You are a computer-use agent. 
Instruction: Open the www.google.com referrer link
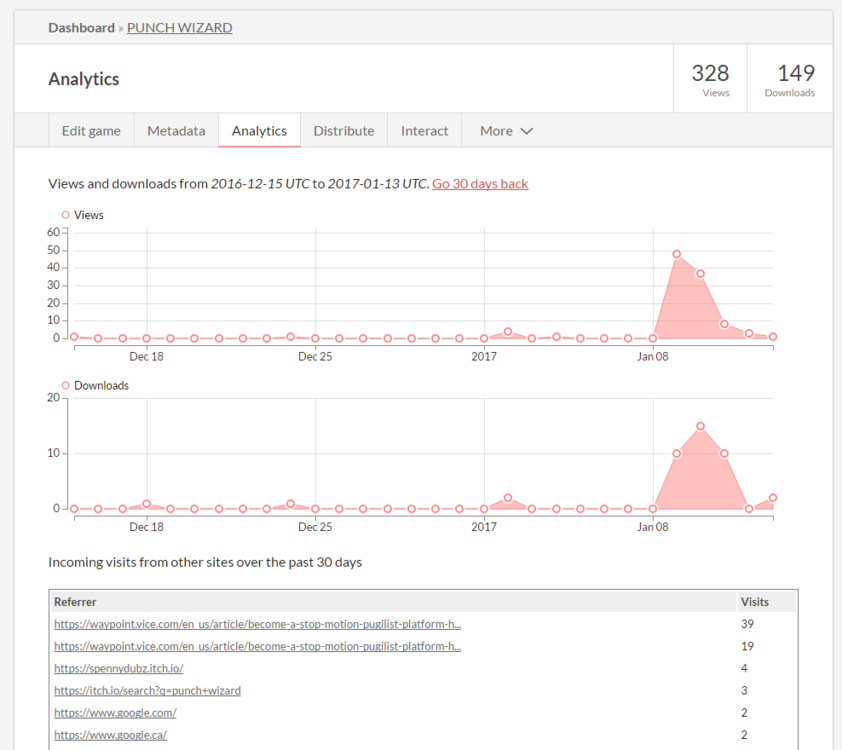pyautogui.click(x=115, y=713)
